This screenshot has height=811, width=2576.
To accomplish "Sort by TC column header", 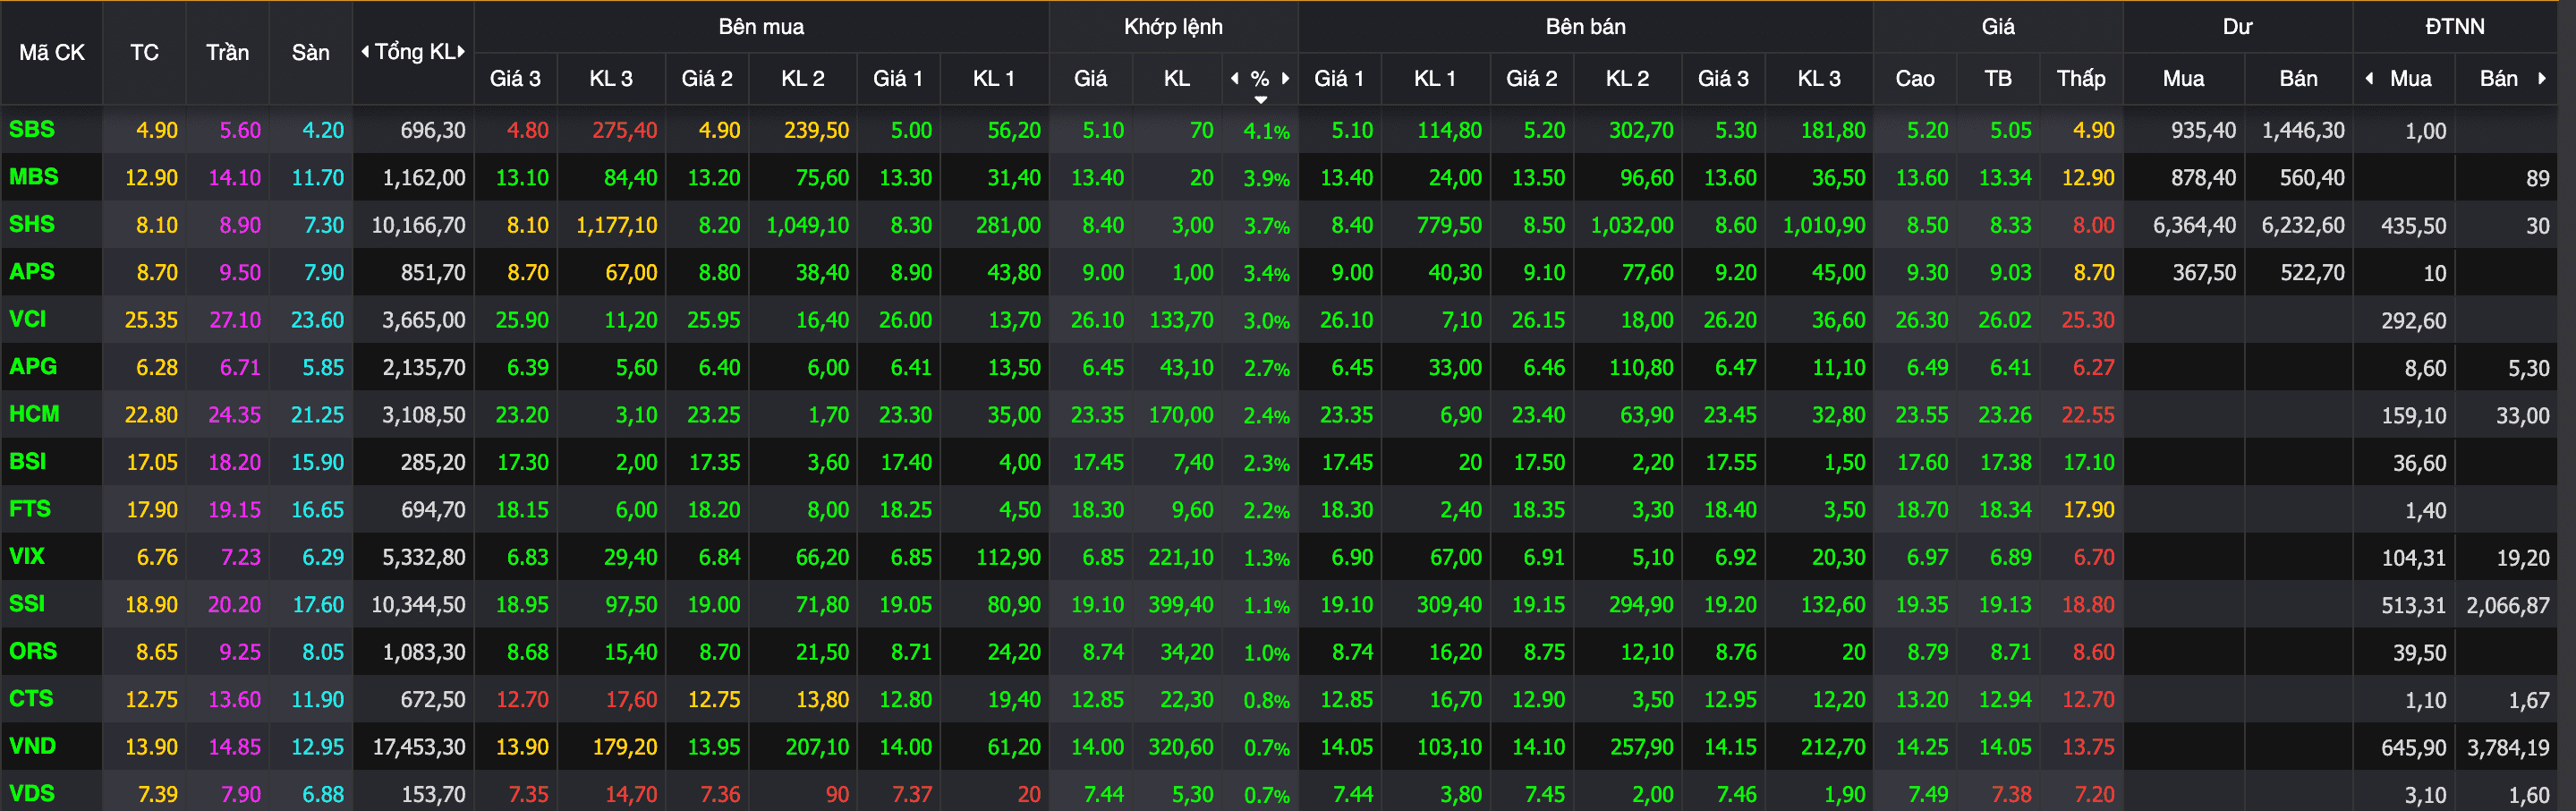I will point(144,52).
